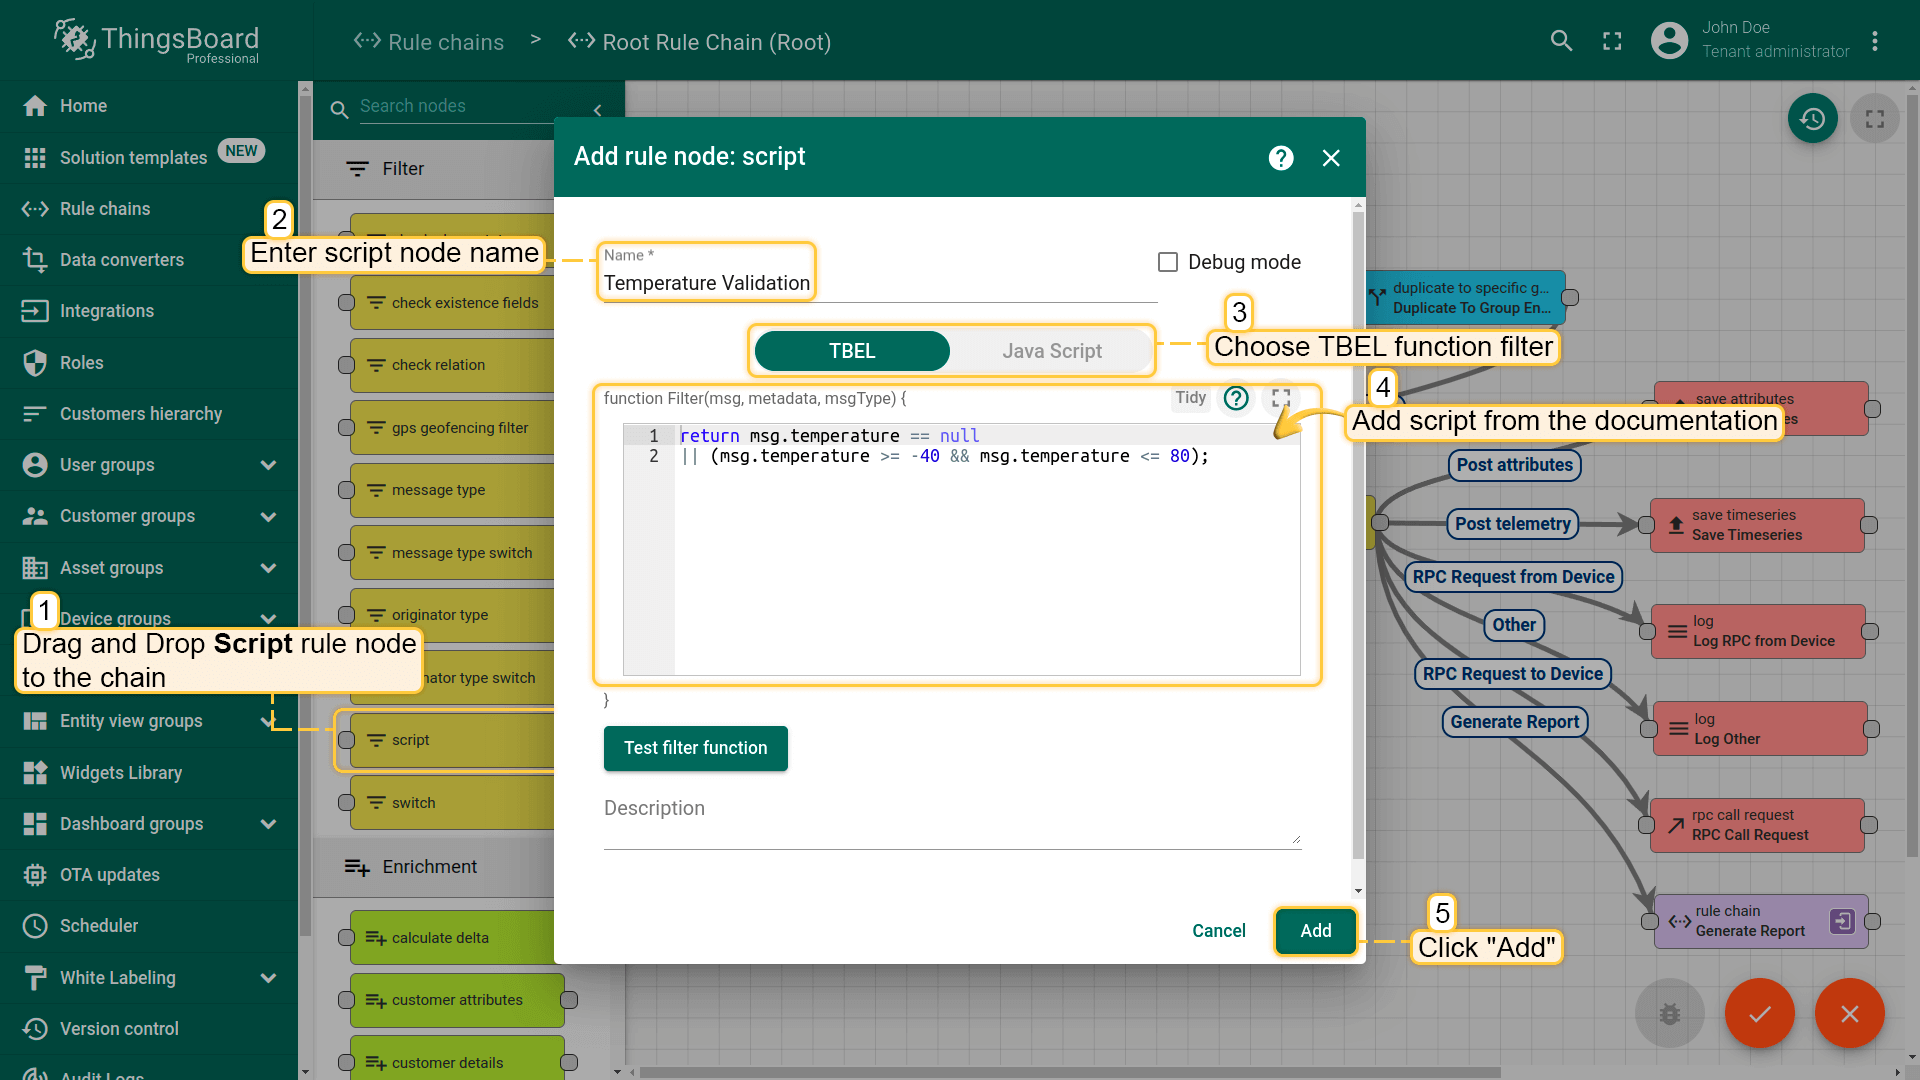Enable the Debug mode checkbox
Screen dimensions: 1920x1080
point(1168,262)
